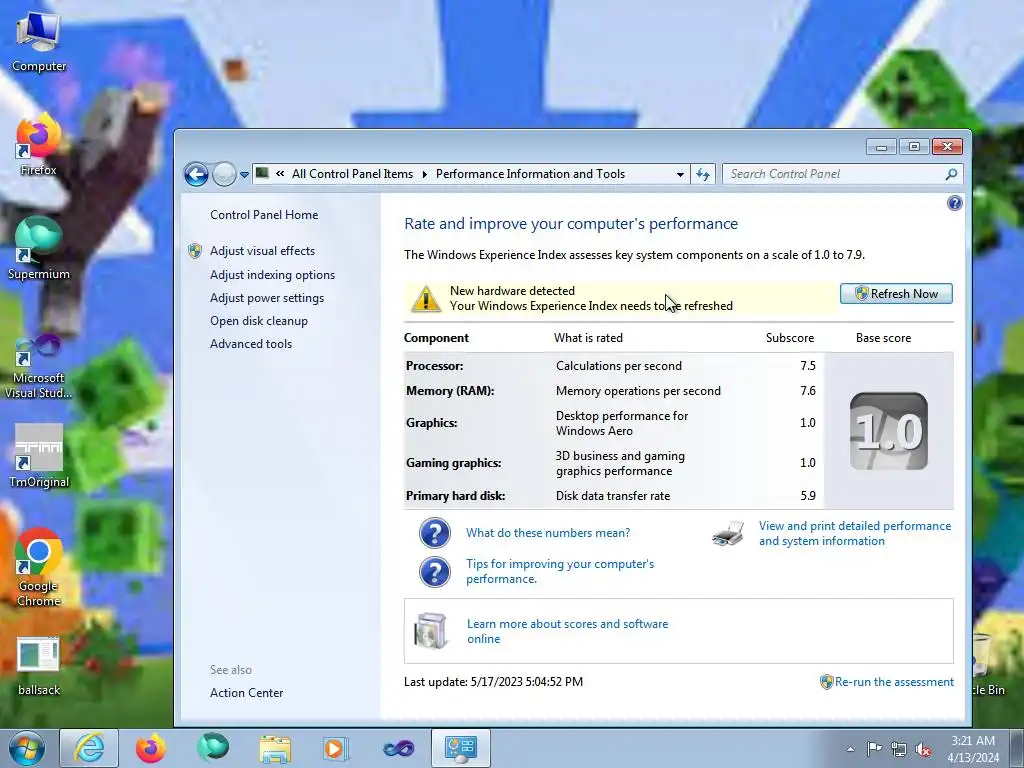Click the software box icon beside Learn more
The height and width of the screenshot is (768, 1024).
coord(430,631)
